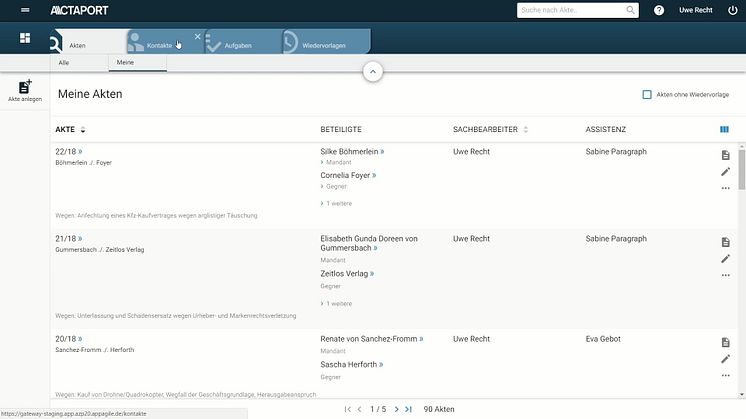746x419 pixels.
Task: Open Akte 22/18 link
Action: (x=69, y=152)
